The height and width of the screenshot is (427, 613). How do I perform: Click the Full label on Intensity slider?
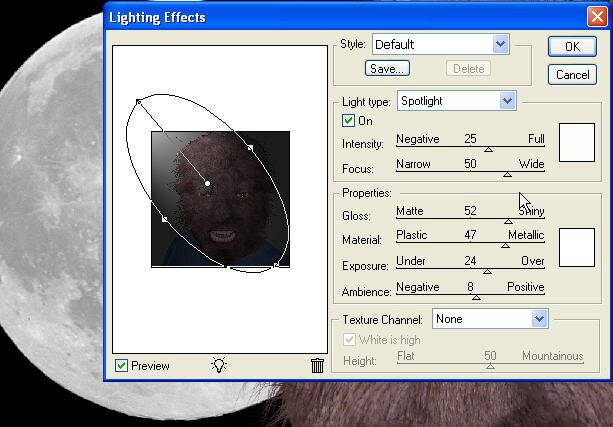click(536, 139)
